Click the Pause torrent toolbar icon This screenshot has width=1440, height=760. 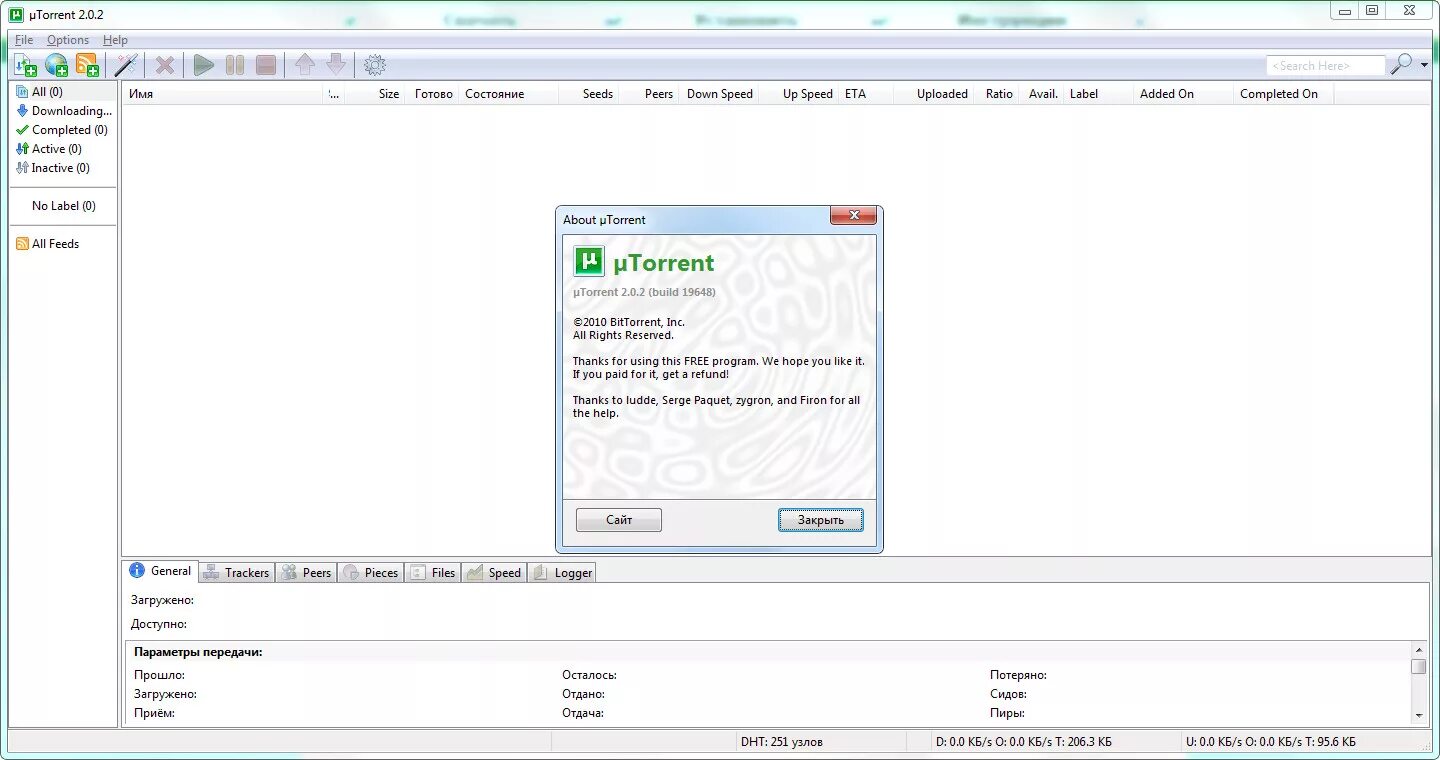[x=235, y=65]
